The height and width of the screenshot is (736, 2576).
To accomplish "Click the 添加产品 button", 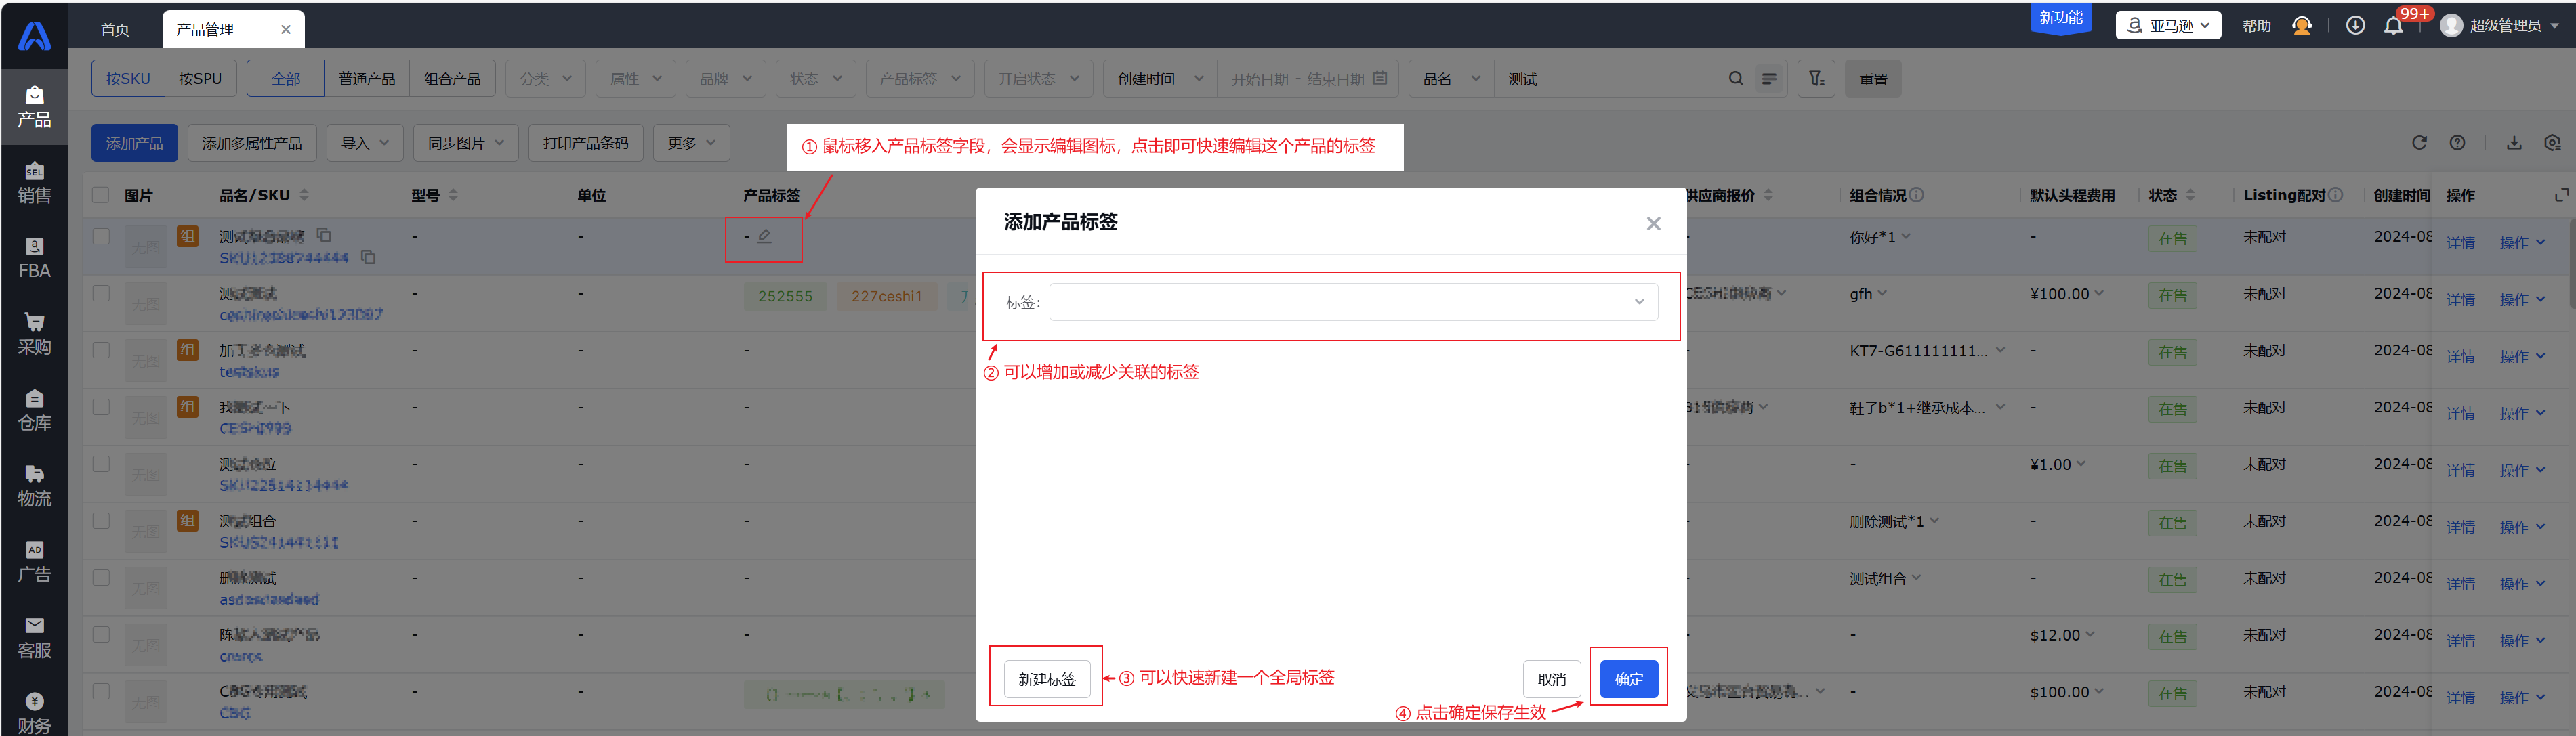I will (x=134, y=143).
